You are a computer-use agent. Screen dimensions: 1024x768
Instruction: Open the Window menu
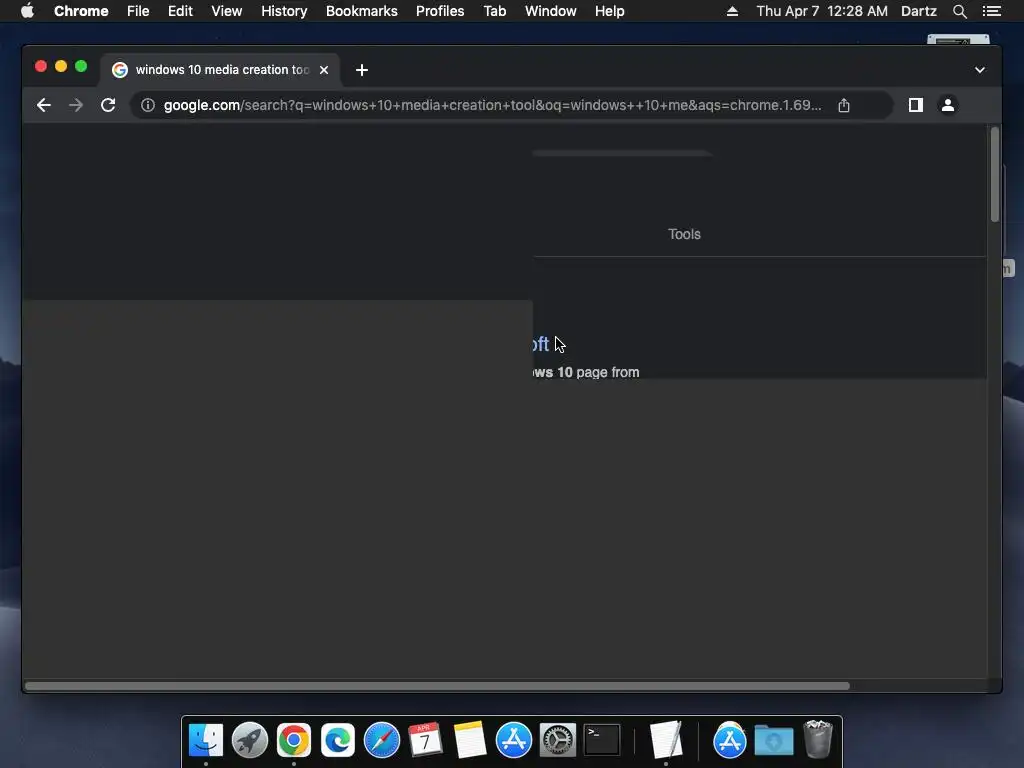pyautogui.click(x=551, y=11)
